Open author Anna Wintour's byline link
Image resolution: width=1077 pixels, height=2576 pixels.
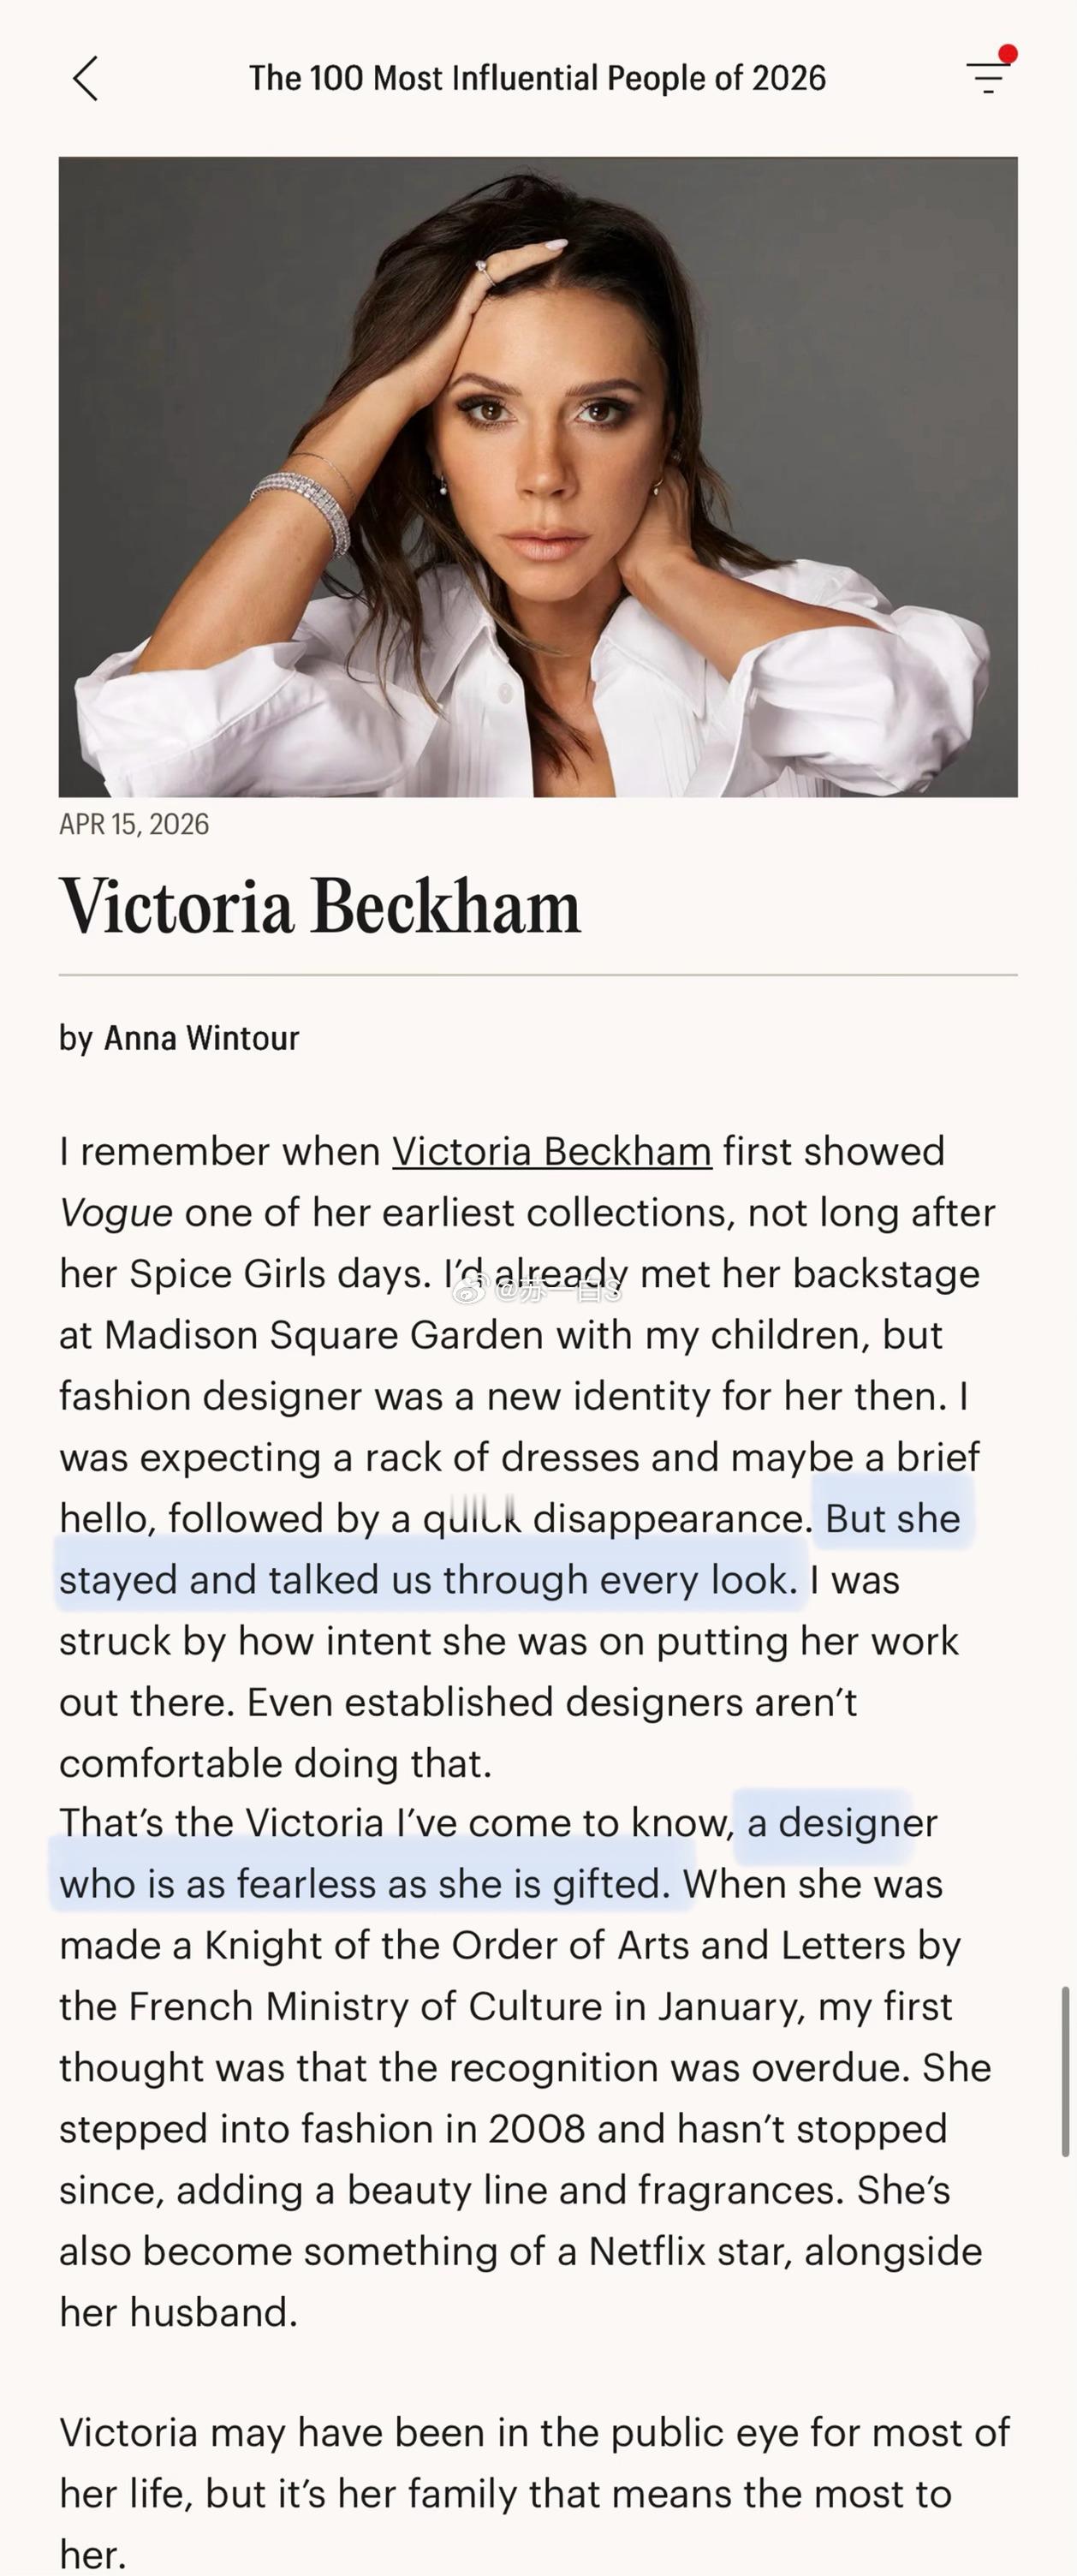tap(201, 1038)
